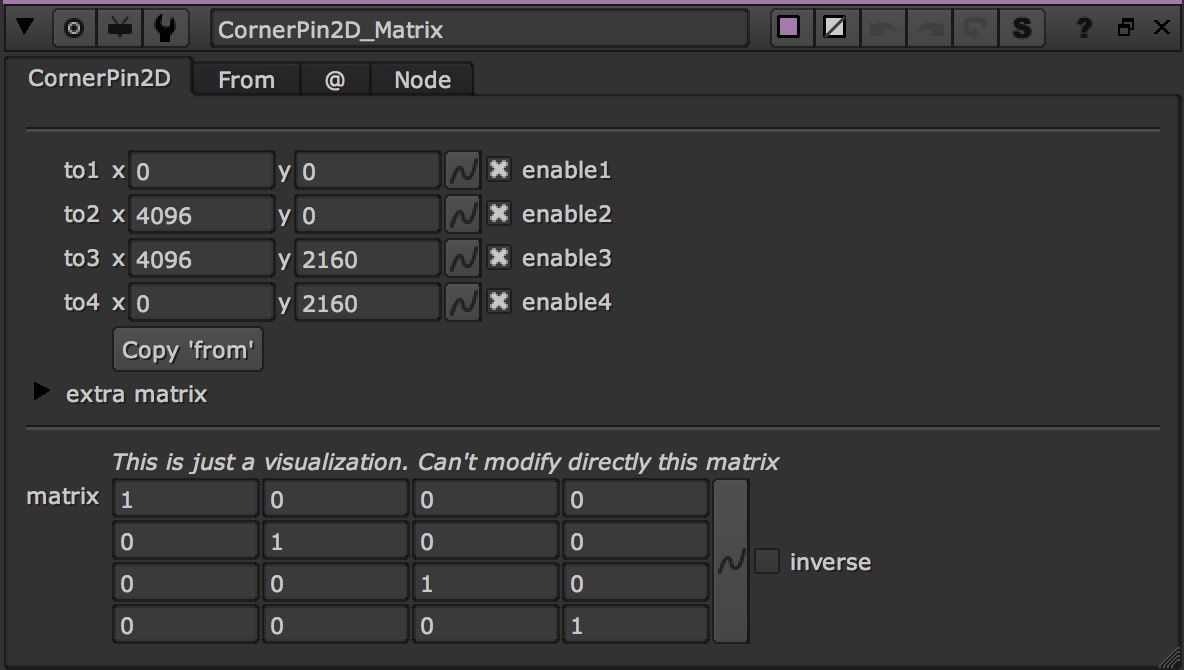Float the properties panel window icon

point(1126,28)
